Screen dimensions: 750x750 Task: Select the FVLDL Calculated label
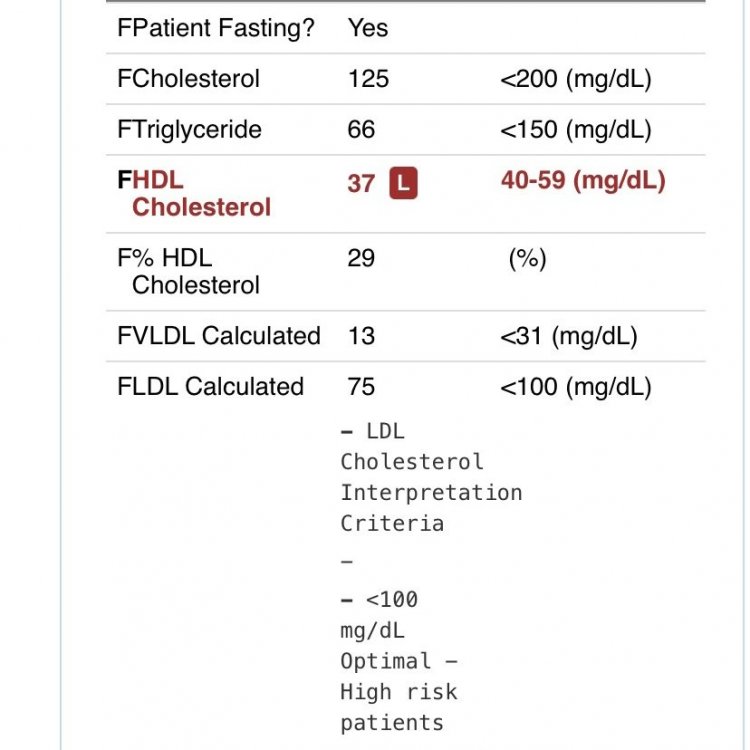[218, 336]
